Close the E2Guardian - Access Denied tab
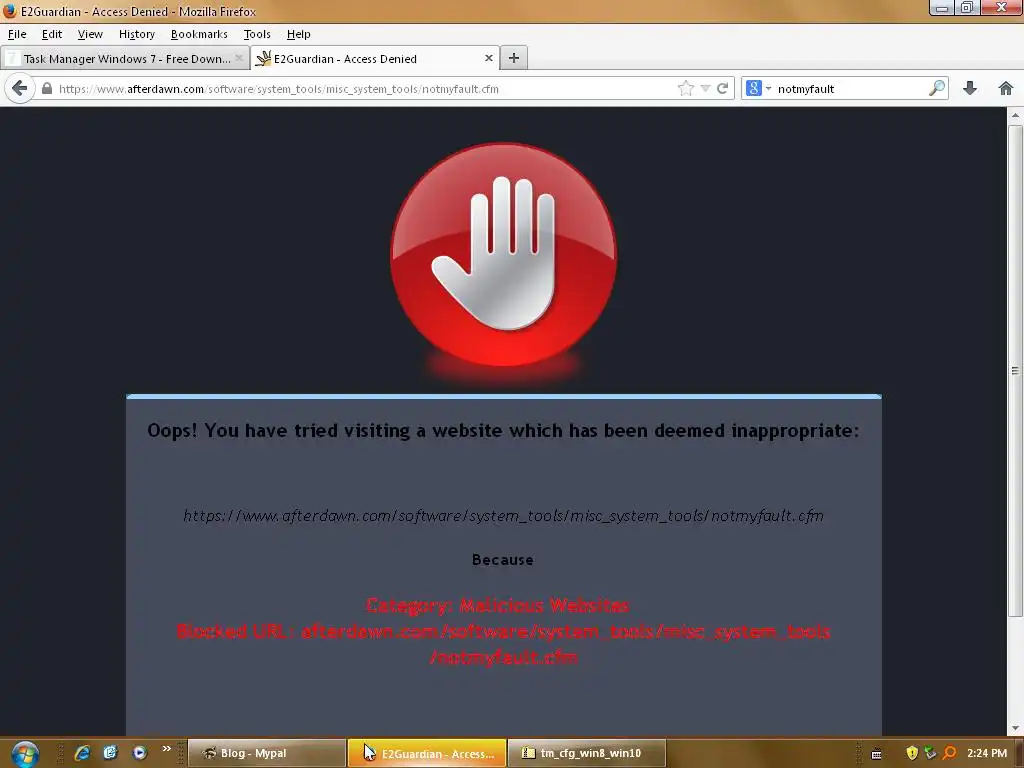Image resolution: width=1024 pixels, height=768 pixels. [488, 58]
